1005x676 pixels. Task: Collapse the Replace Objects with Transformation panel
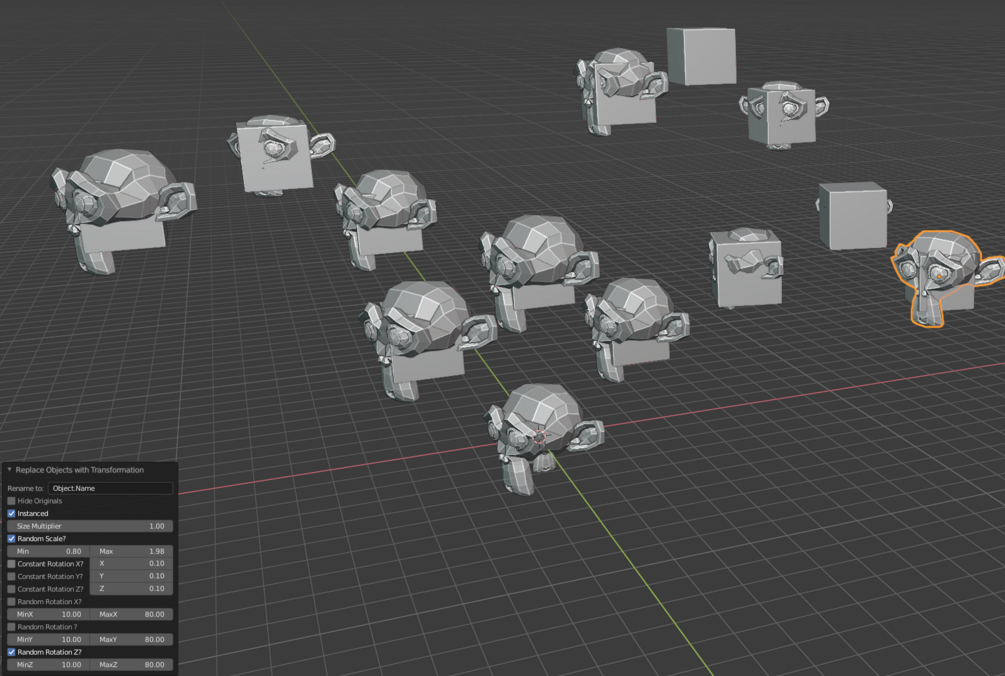[10, 470]
